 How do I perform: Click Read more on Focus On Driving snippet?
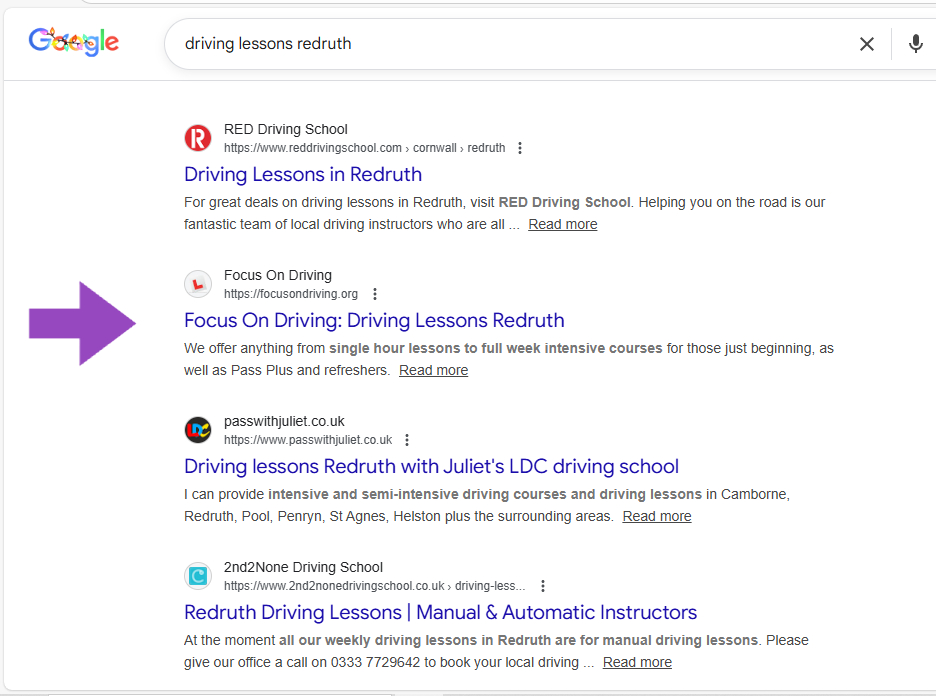pos(433,370)
